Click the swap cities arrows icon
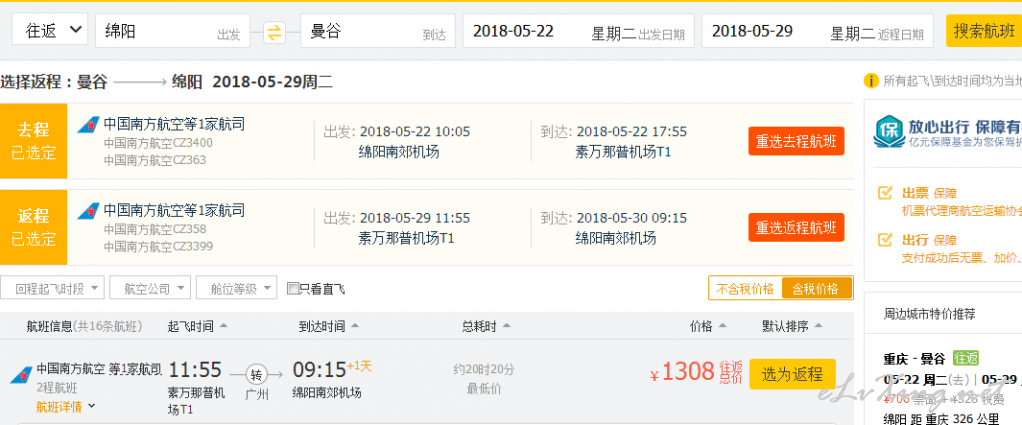The height and width of the screenshot is (425, 1022). pyautogui.click(x=275, y=32)
